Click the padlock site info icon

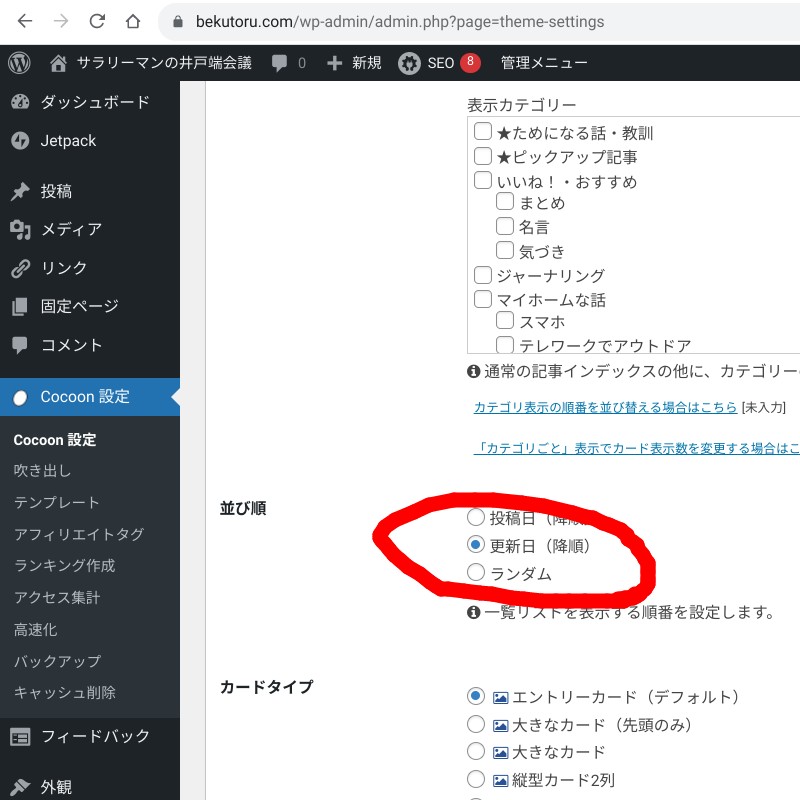(178, 21)
